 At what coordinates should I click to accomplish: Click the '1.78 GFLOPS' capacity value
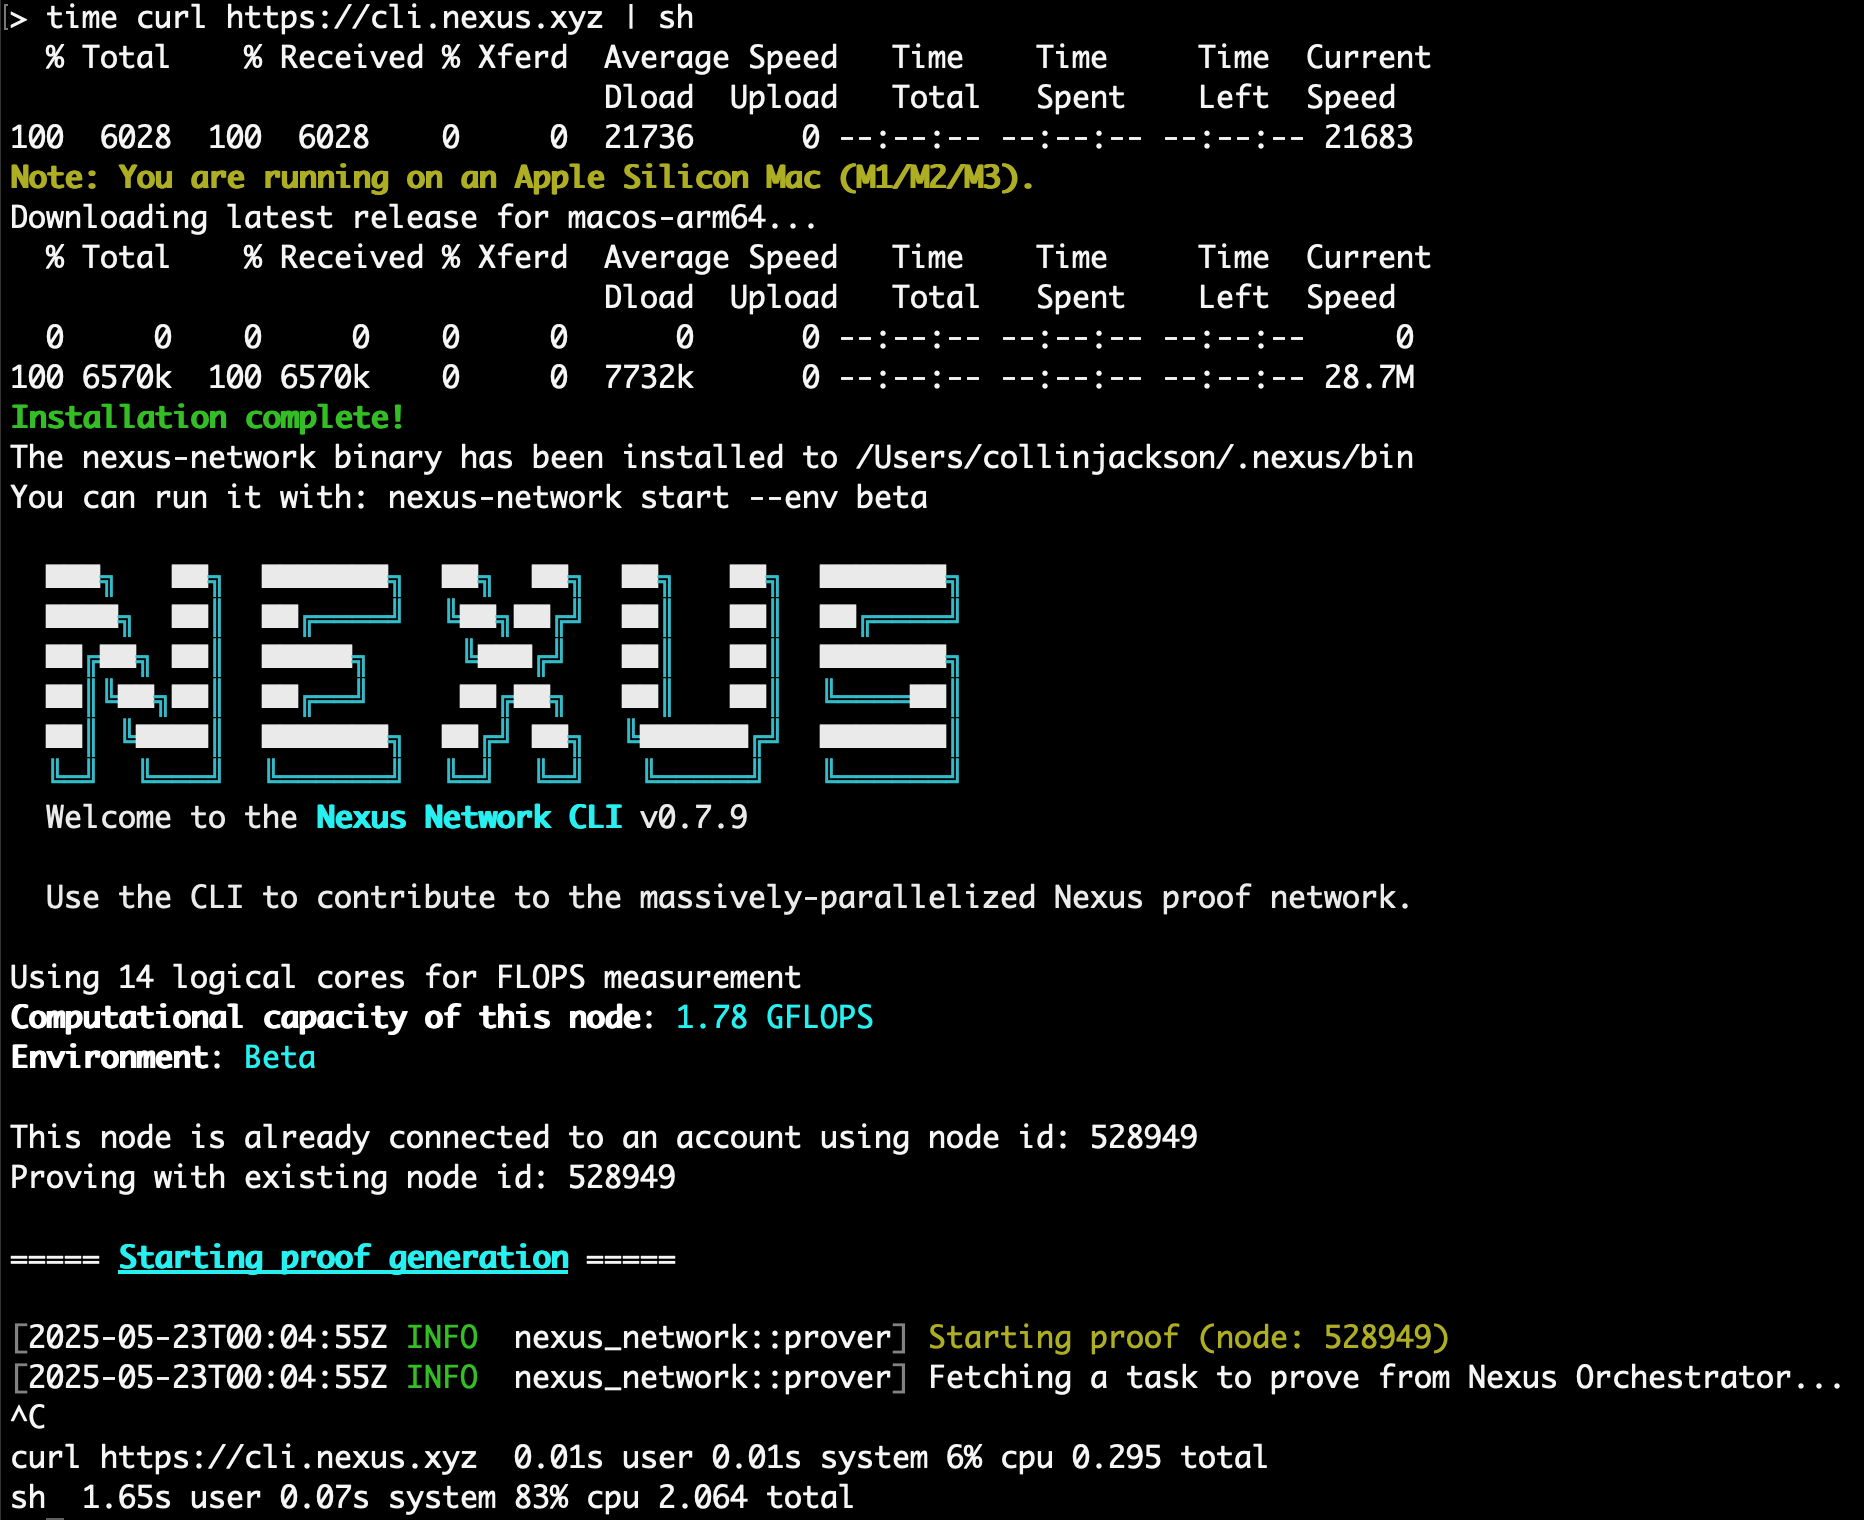click(774, 1017)
